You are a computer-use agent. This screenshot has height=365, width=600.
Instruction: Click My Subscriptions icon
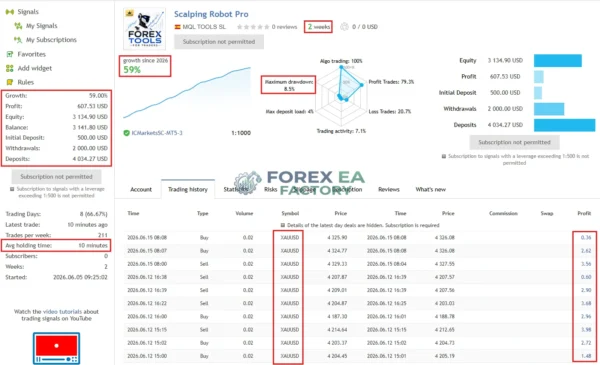click(x=18, y=40)
